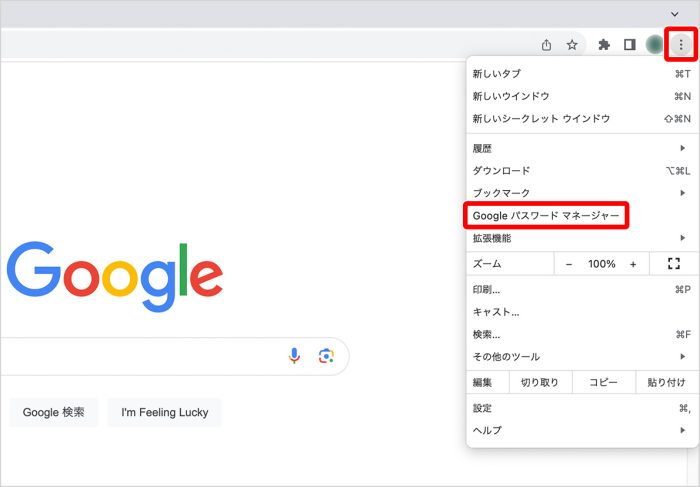Open the profile avatar
Image resolution: width=700 pixels, height=487 pixels.
655,45
